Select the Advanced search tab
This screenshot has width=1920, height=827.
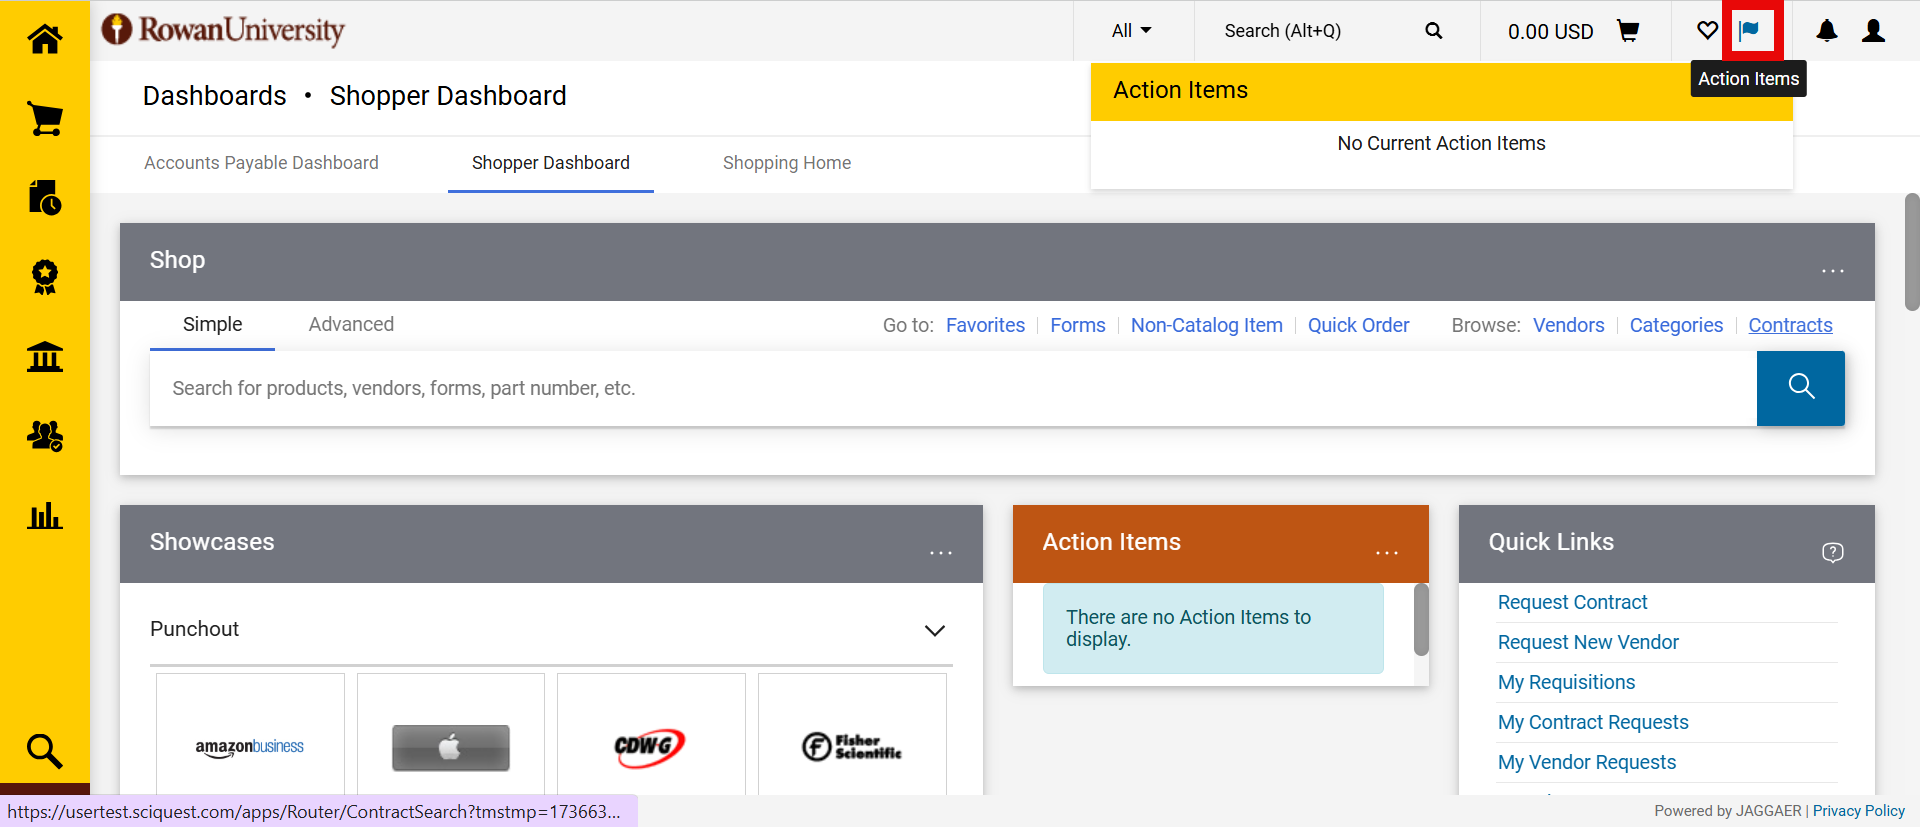click(x=351, y=324)
